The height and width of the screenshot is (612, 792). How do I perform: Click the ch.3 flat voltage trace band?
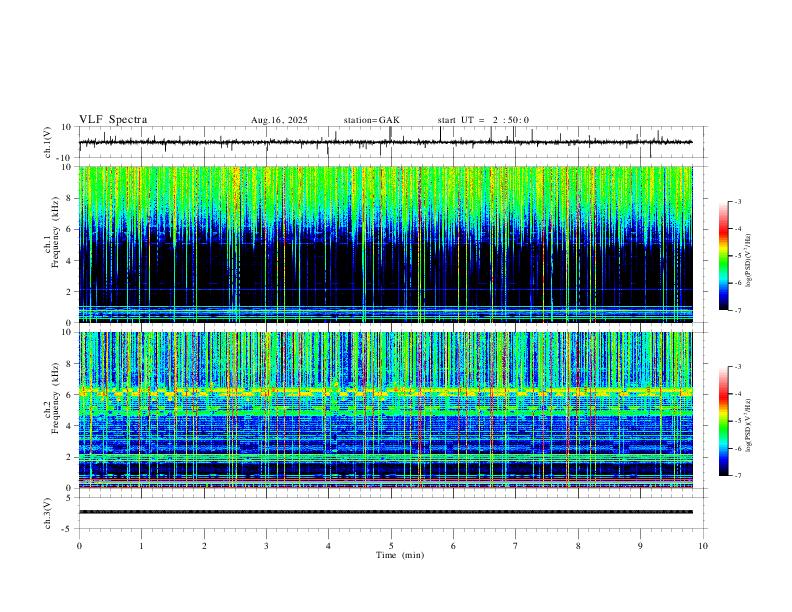pyautogui.click(x=385, y=512)
